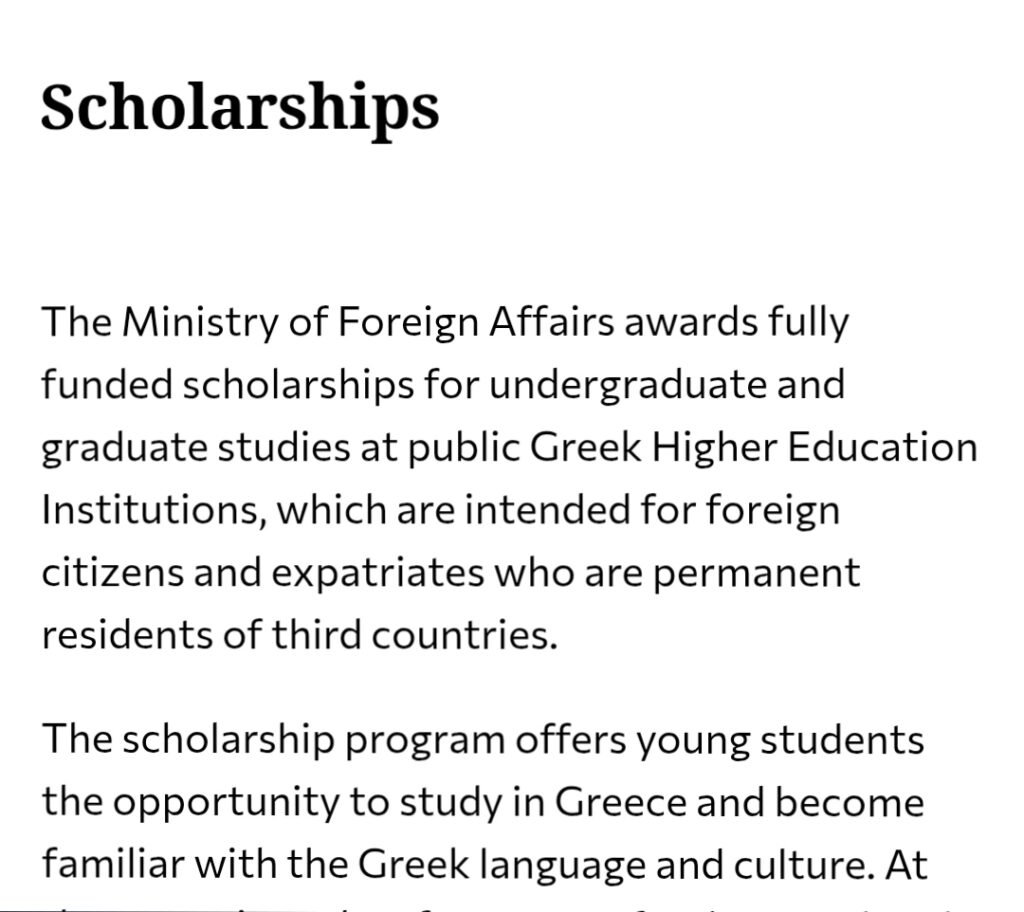Click the phrase "residents of third countries."
Image resolution: width=1024 pixels, height=912 pixels.
(x=300, y=635)
